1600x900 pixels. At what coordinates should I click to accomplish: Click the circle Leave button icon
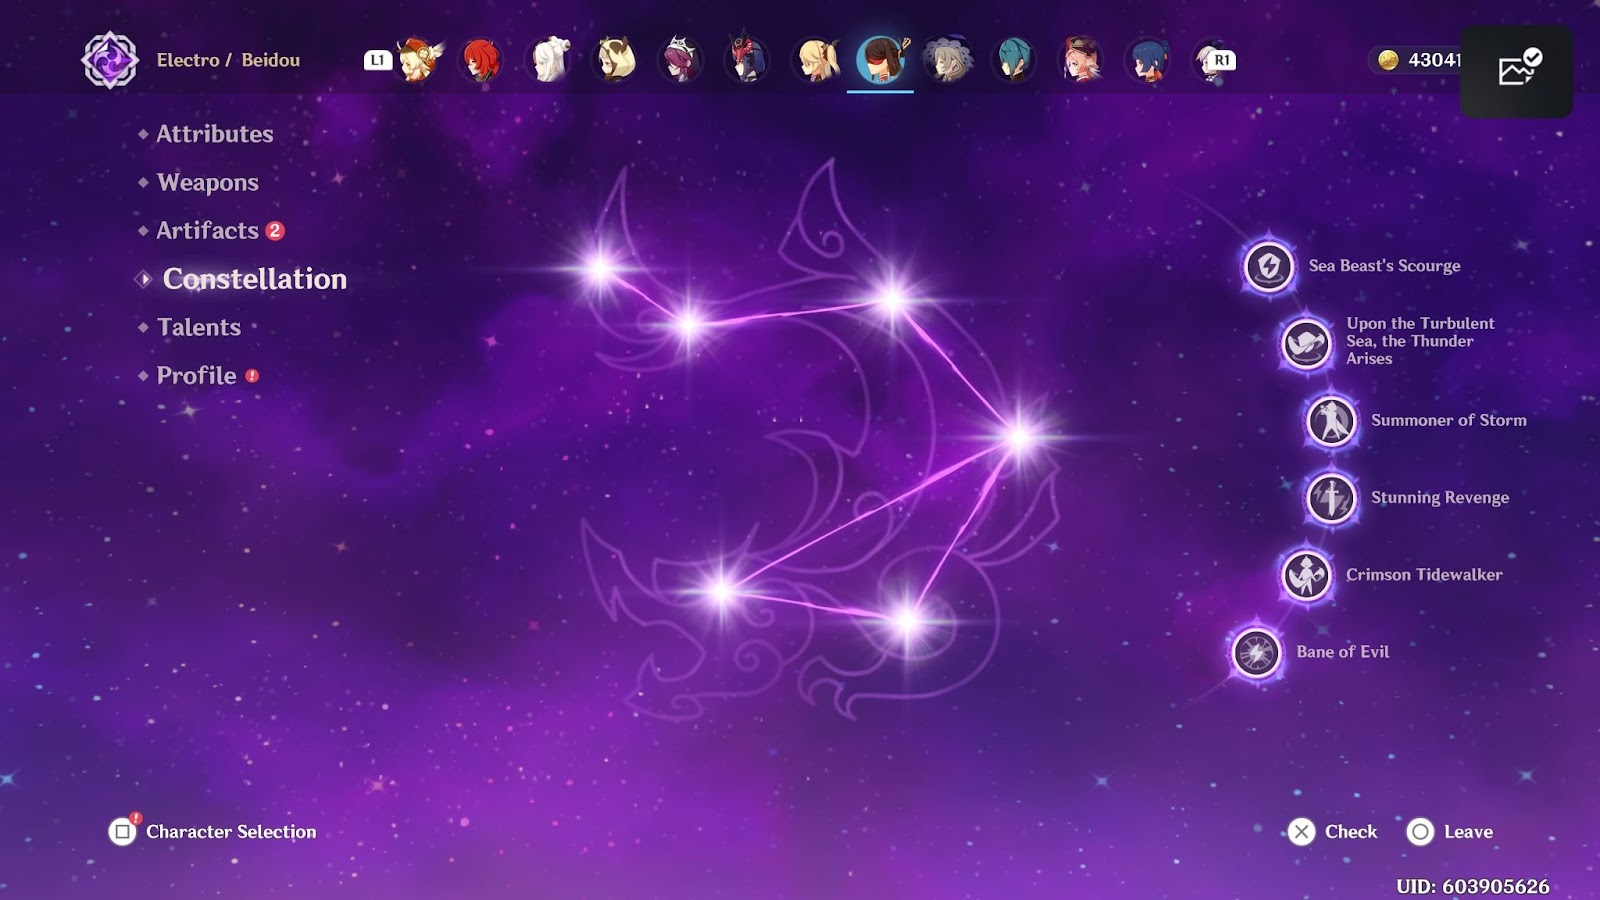pos(1420,832)
